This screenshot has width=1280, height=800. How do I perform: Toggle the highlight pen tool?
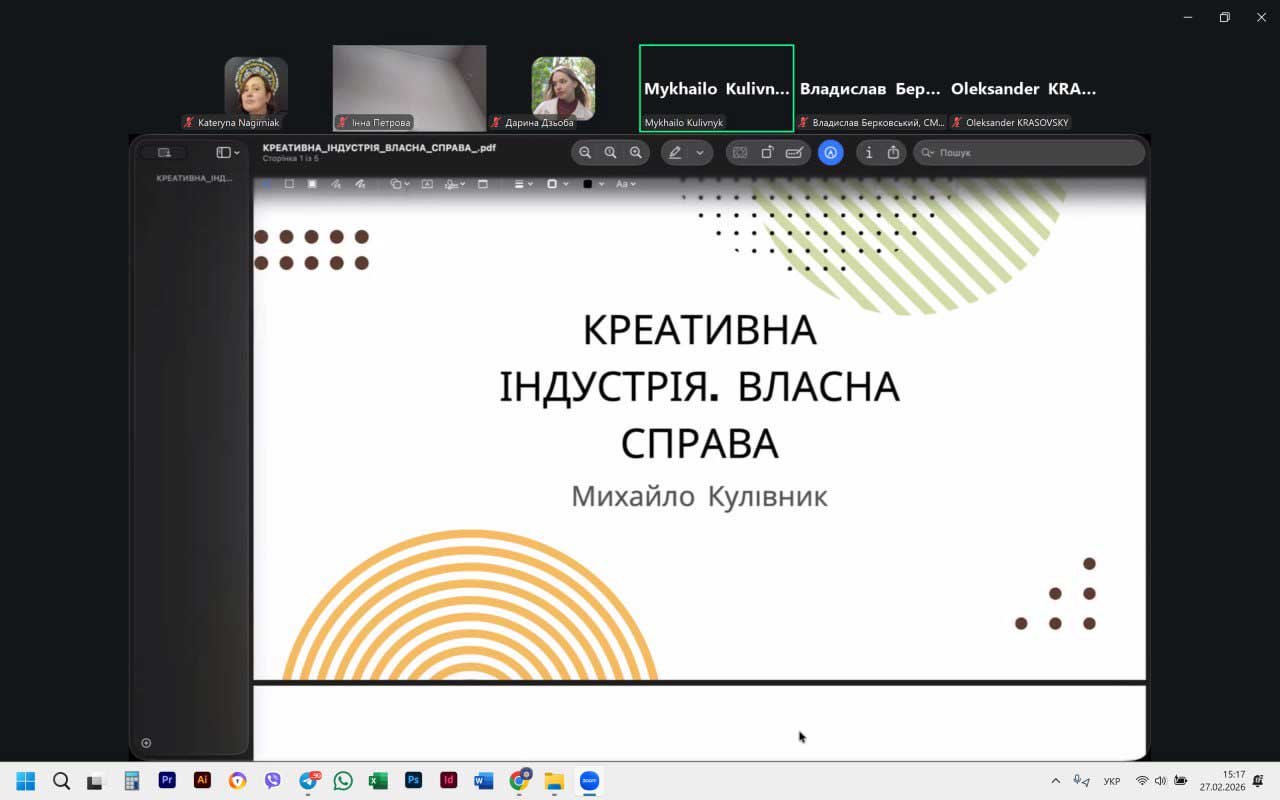pyautogui.click(x=675, y=153)
